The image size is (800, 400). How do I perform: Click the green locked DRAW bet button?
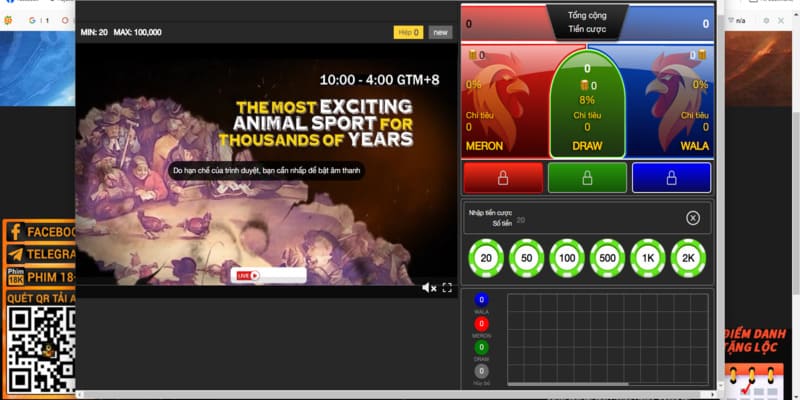[587, 178]
